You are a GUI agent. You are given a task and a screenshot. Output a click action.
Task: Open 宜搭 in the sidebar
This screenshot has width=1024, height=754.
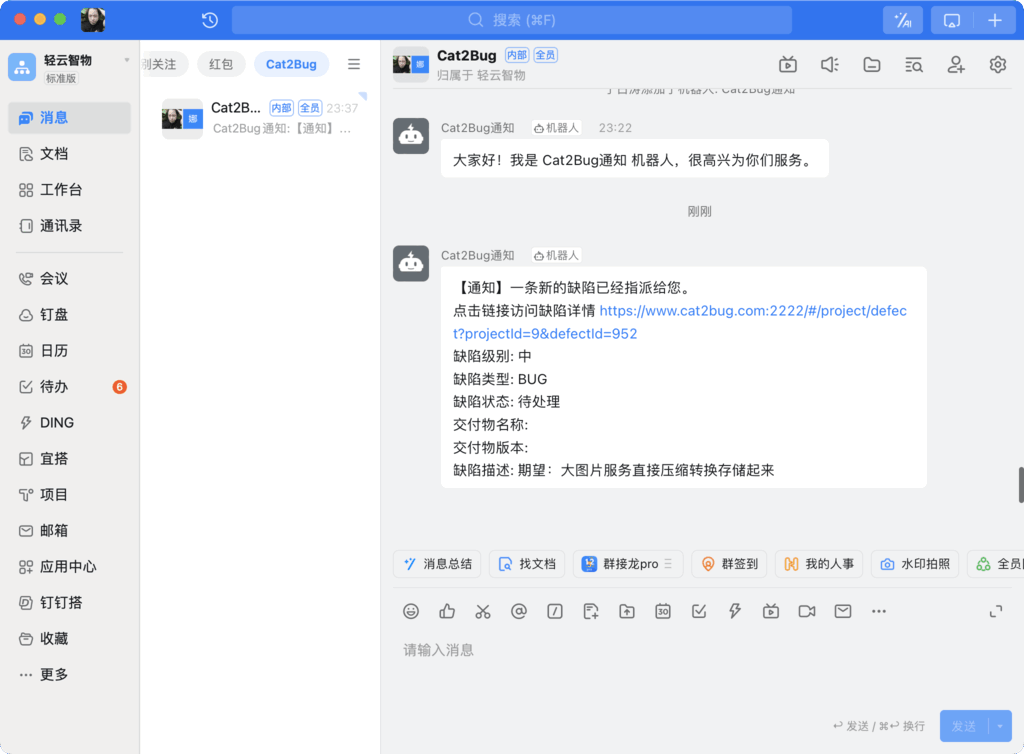[69, 458]
